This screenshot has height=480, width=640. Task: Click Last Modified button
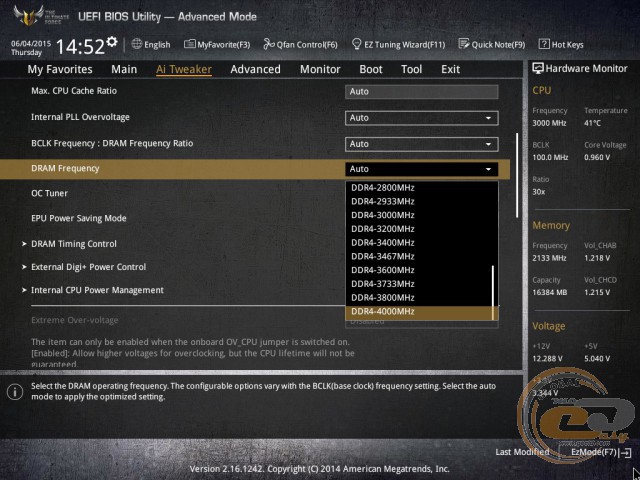pyautogui.click(x=522, y=452)
